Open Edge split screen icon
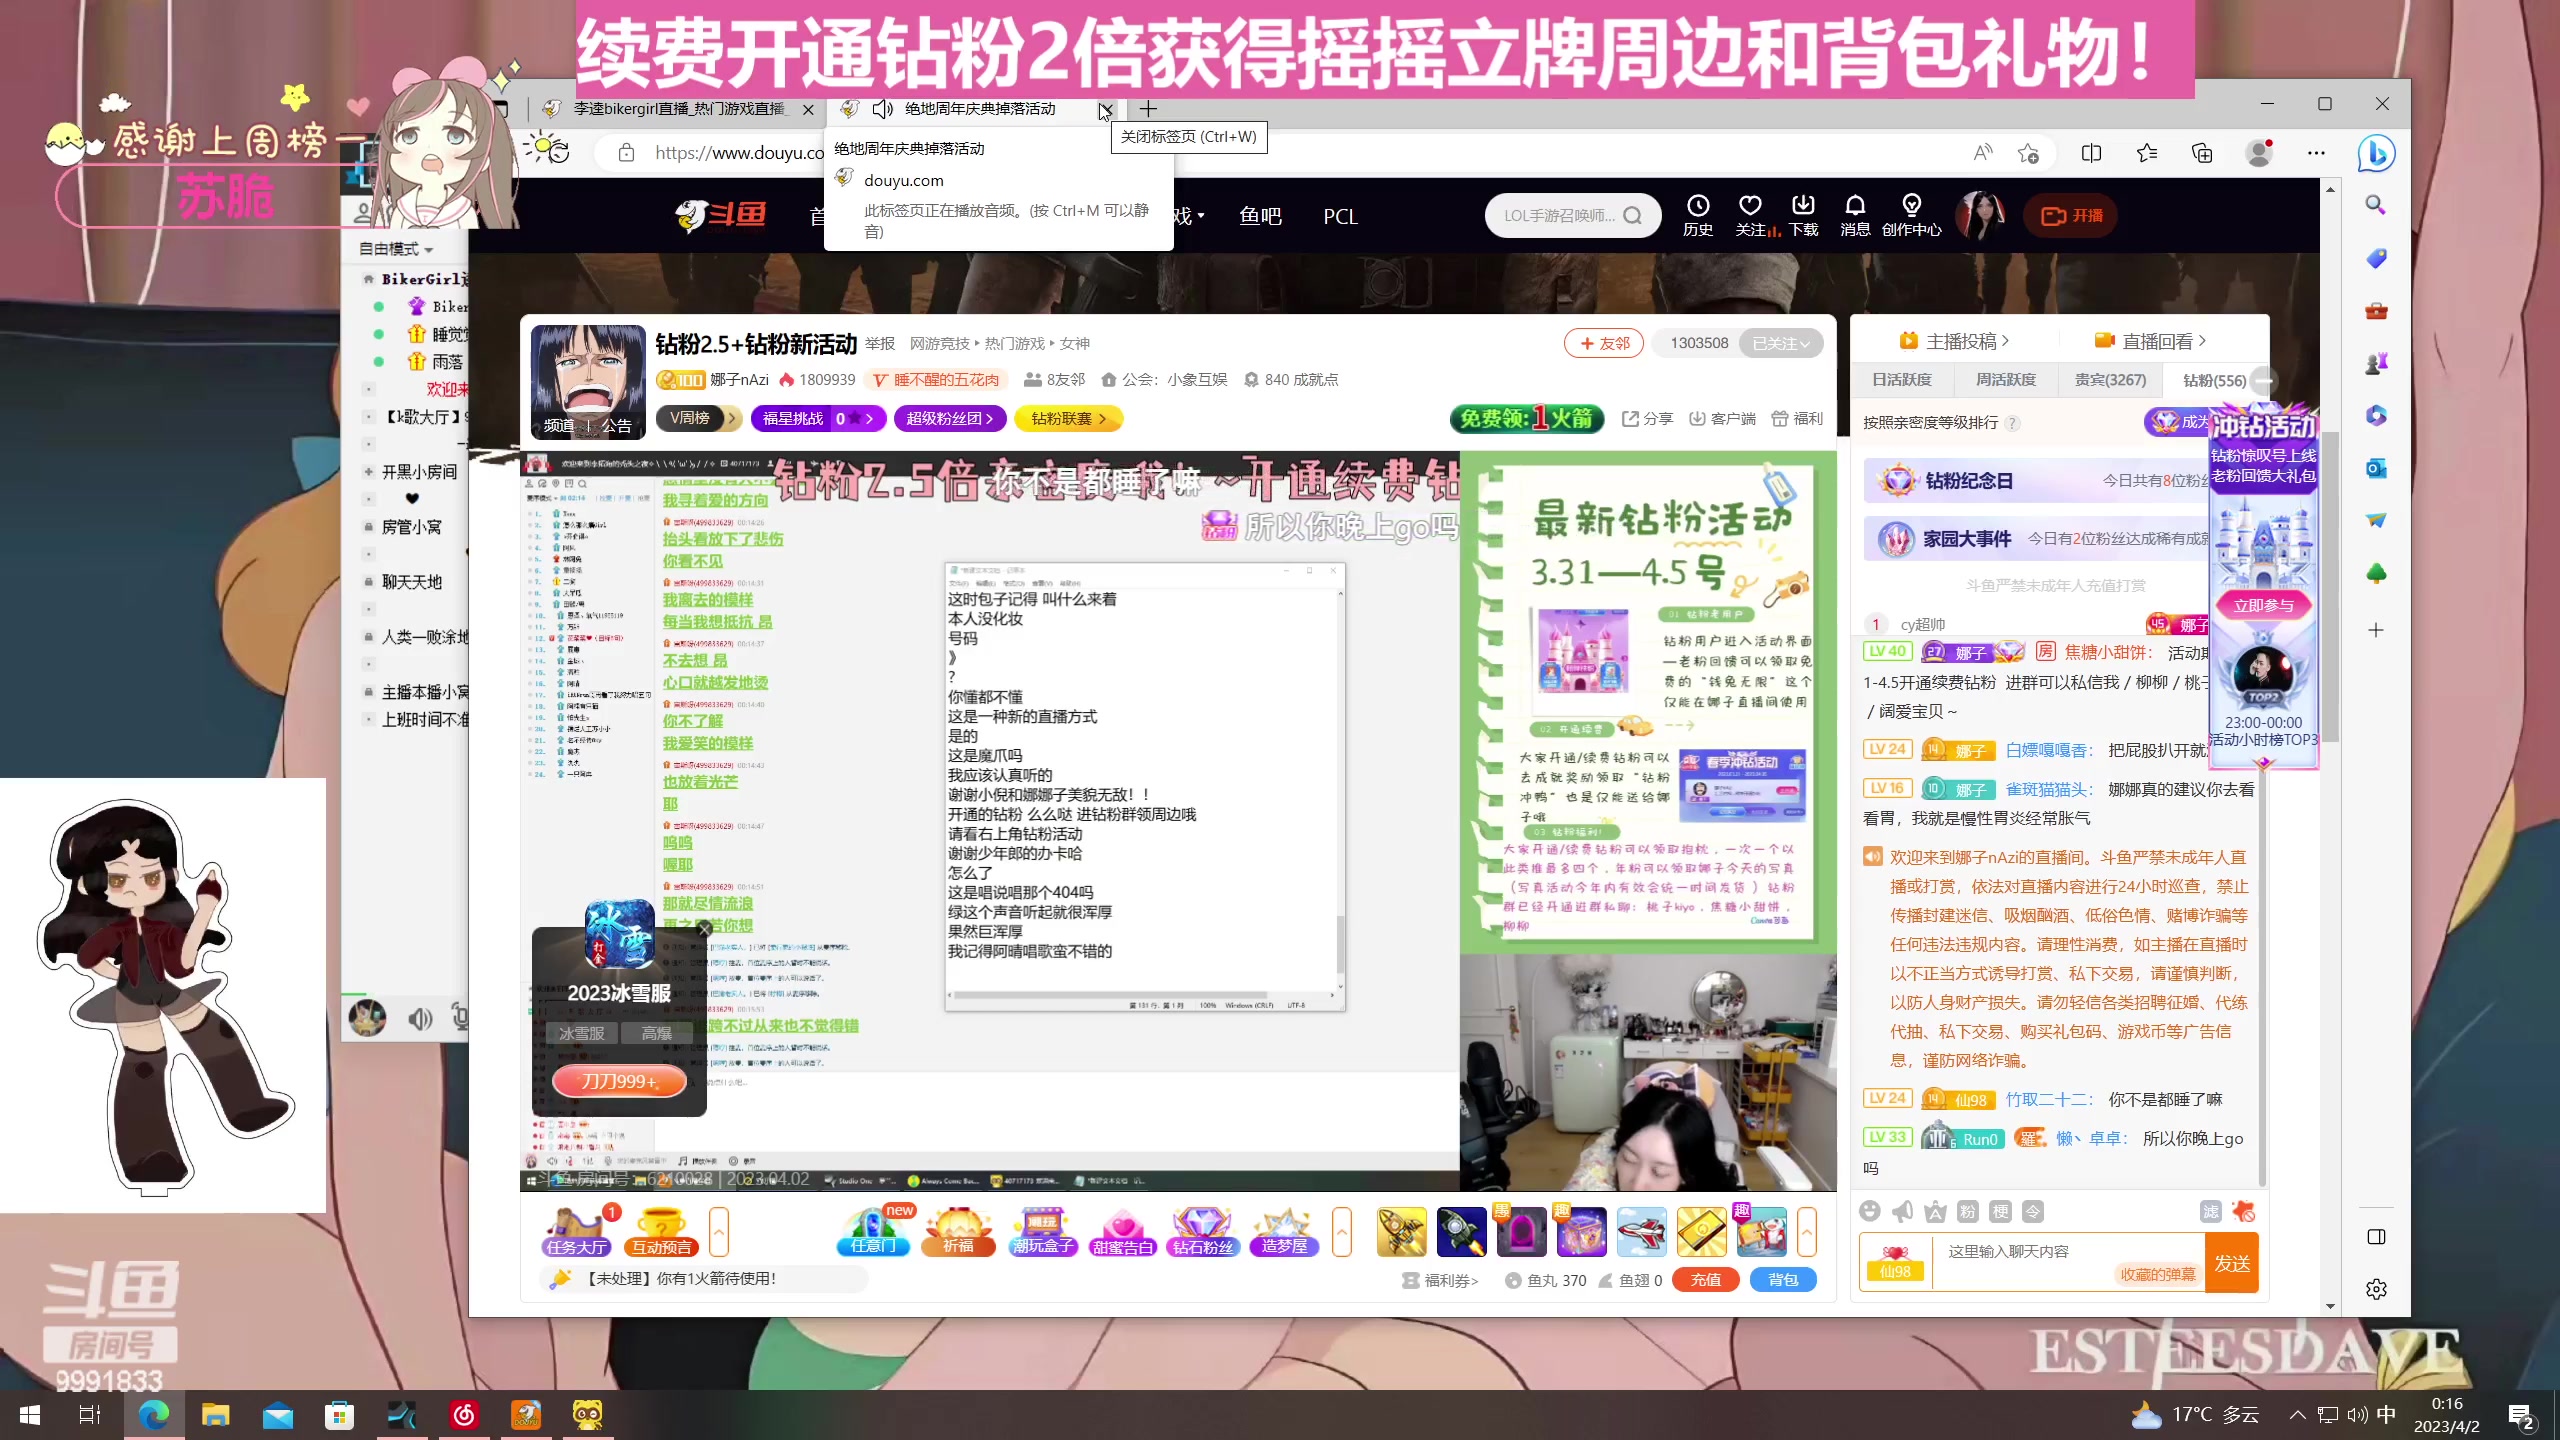This screenshot has width=2560, height=1440. tap(2091, 153)
